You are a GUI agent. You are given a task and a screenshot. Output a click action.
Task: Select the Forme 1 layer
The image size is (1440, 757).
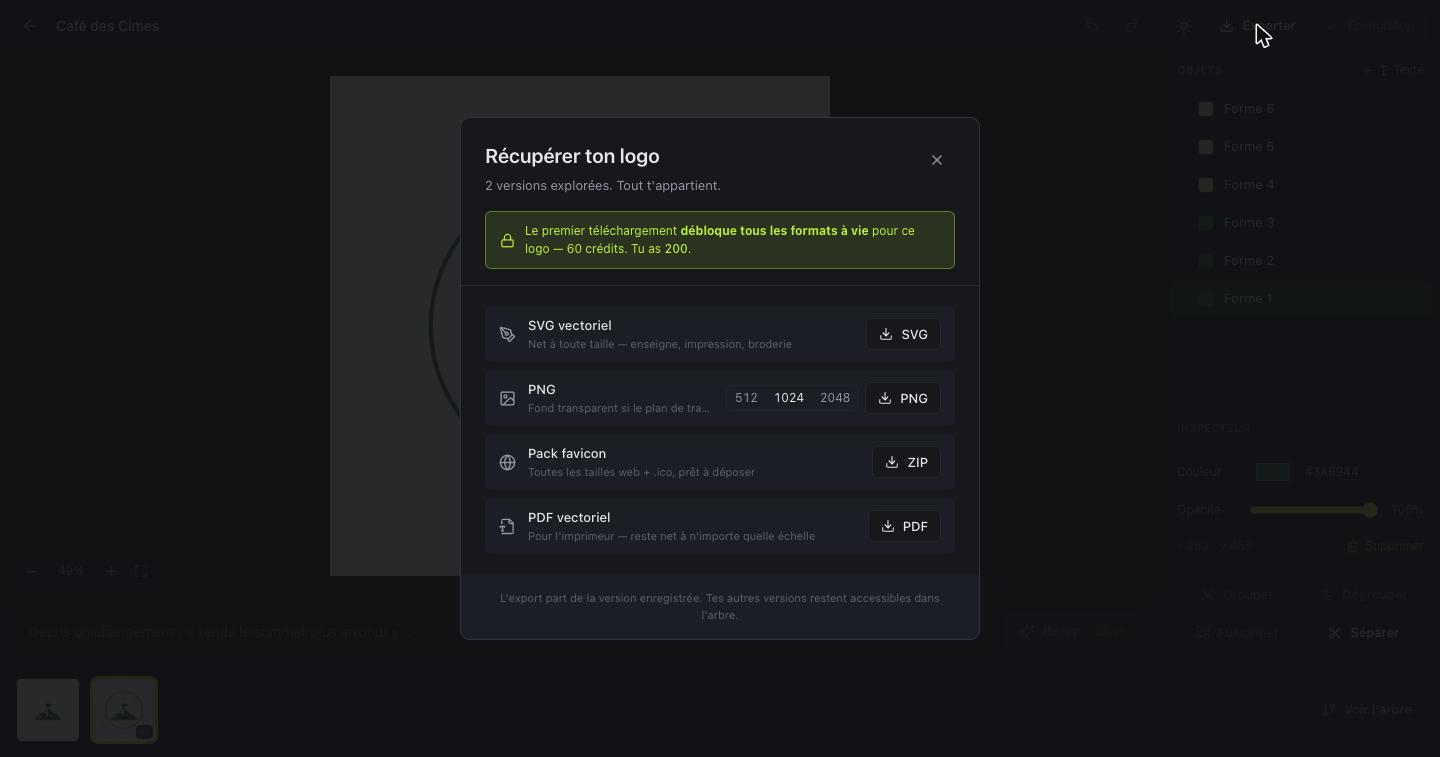click(1300, 299)
